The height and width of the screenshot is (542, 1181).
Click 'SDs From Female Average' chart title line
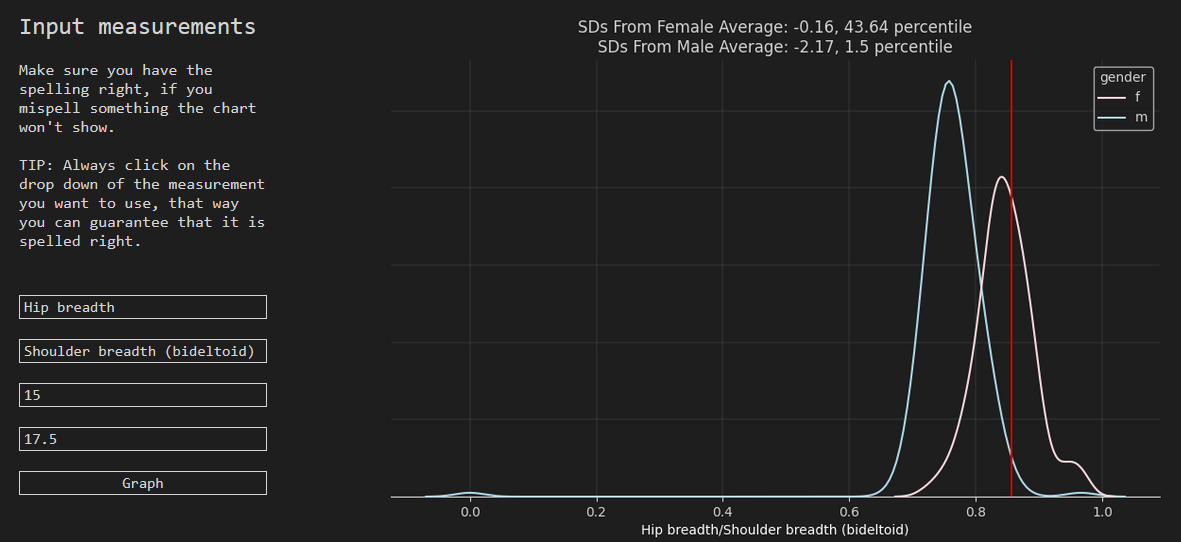point(774,27)
